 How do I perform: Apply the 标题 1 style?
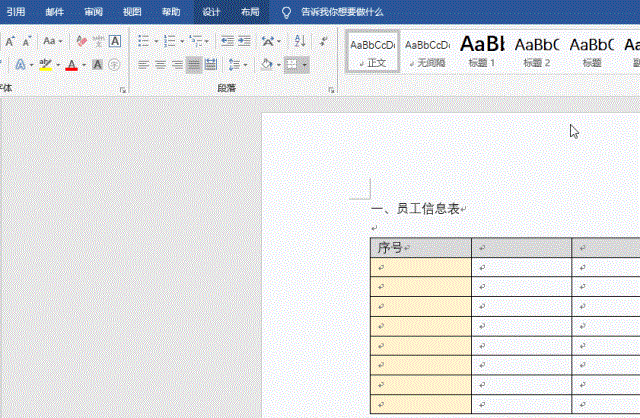coord(482,50)
